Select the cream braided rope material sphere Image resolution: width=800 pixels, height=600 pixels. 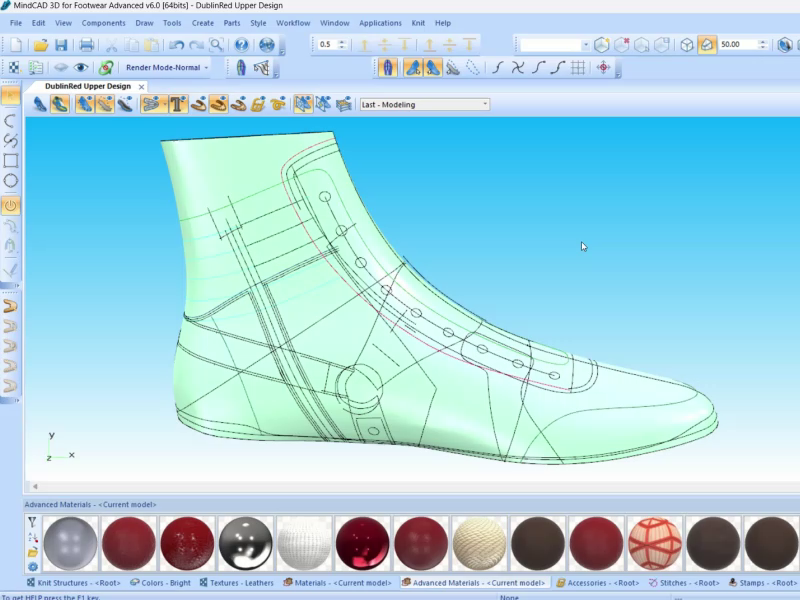coord(479,543)
